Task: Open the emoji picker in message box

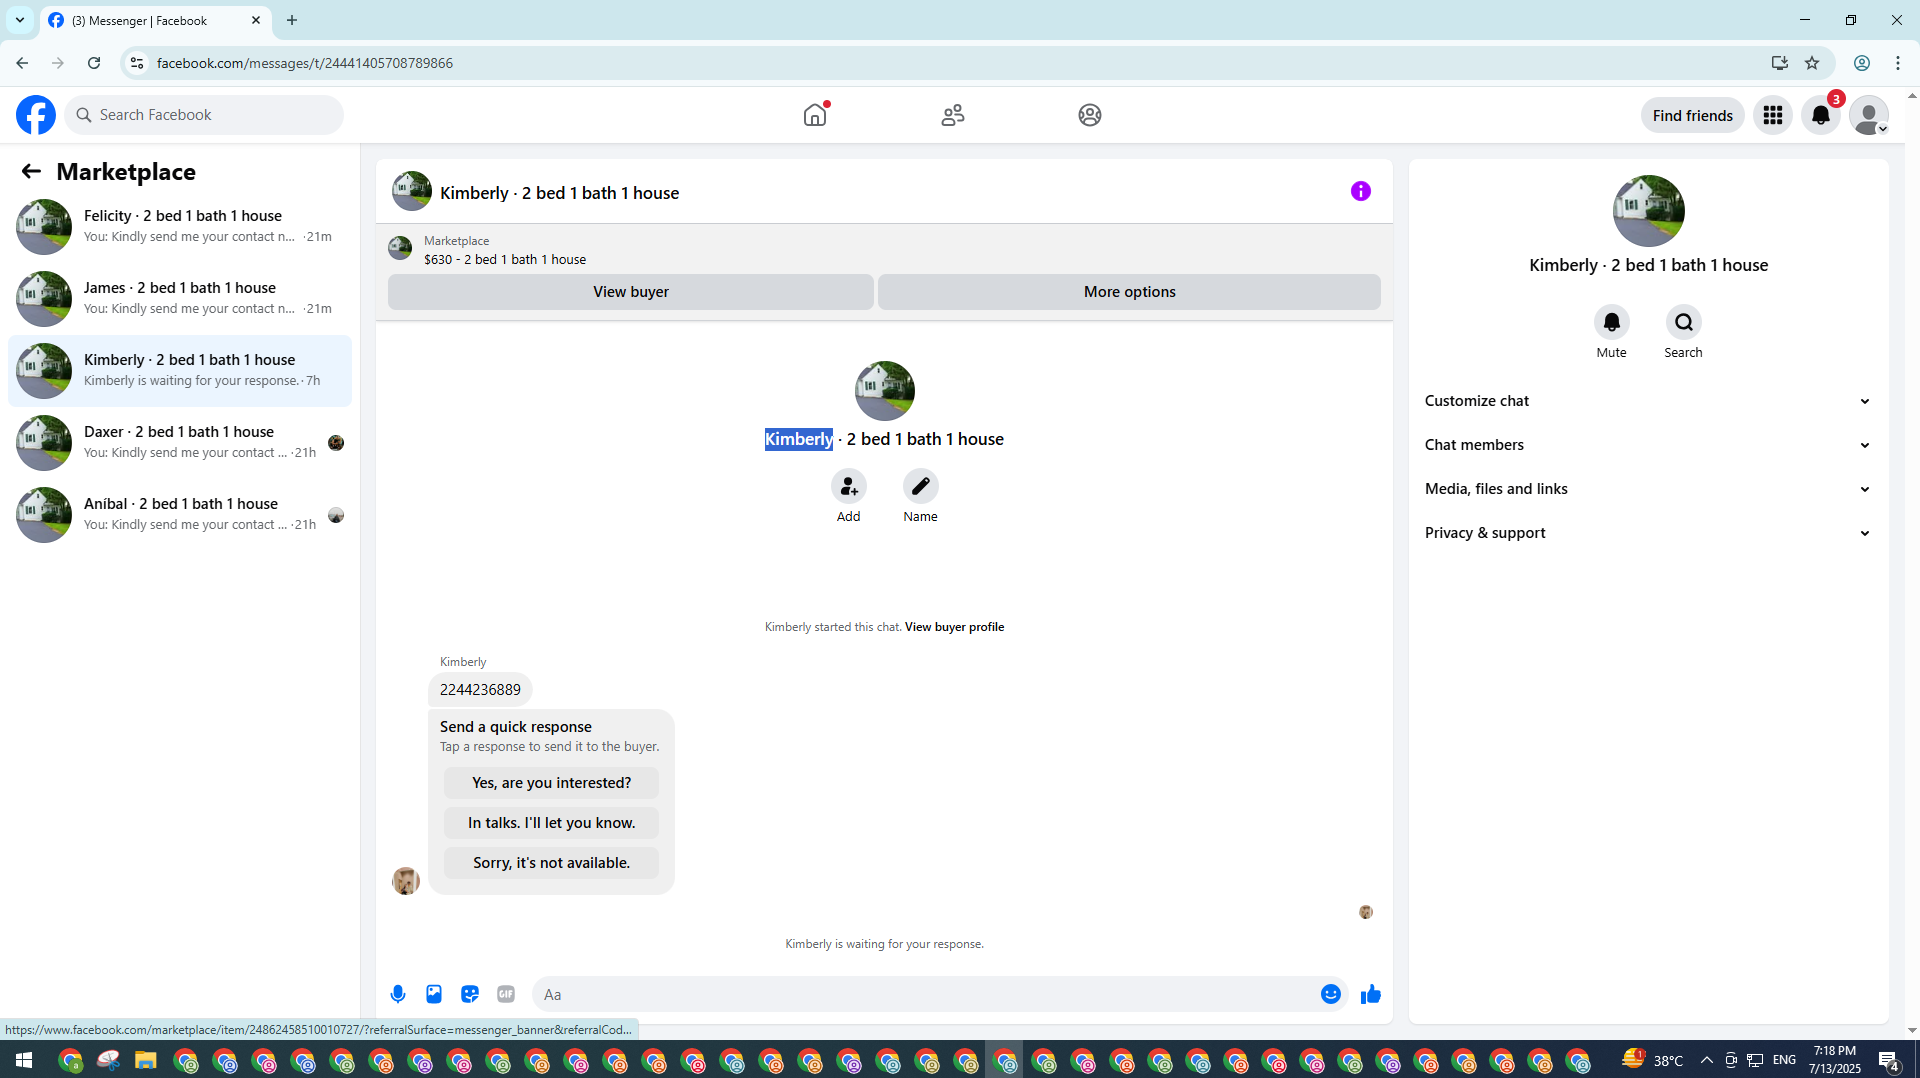Action: coord(1330,994)
